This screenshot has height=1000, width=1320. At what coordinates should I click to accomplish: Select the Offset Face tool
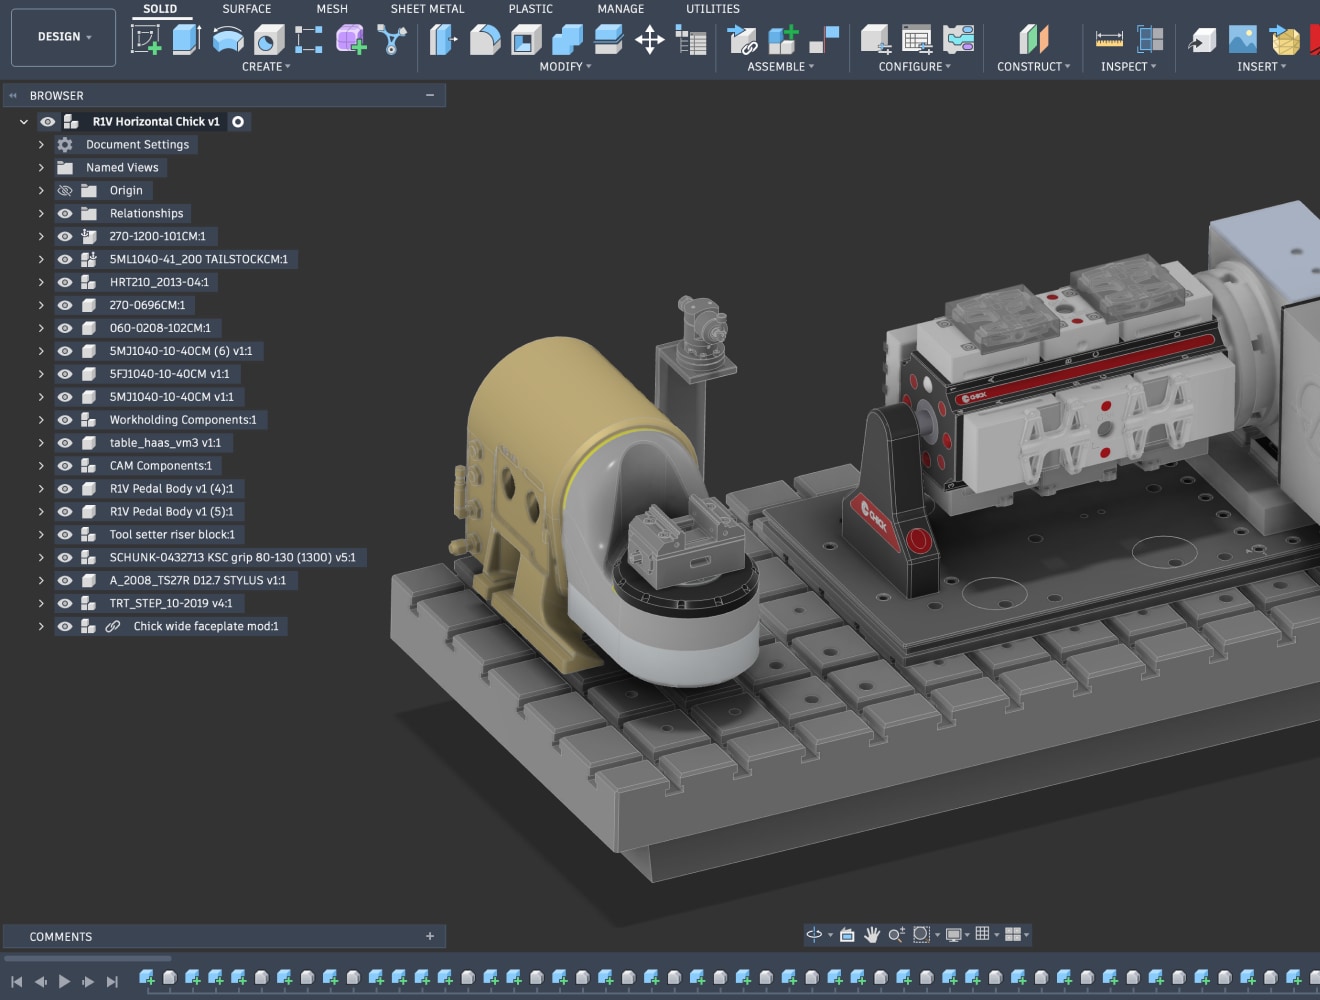click(x=608, y=39)
